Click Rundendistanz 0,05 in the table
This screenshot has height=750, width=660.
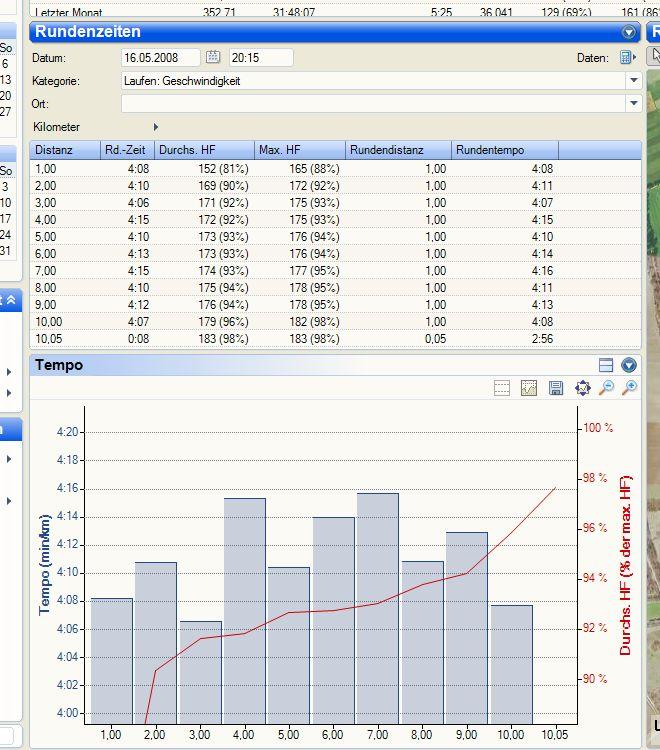click(435, 339)
